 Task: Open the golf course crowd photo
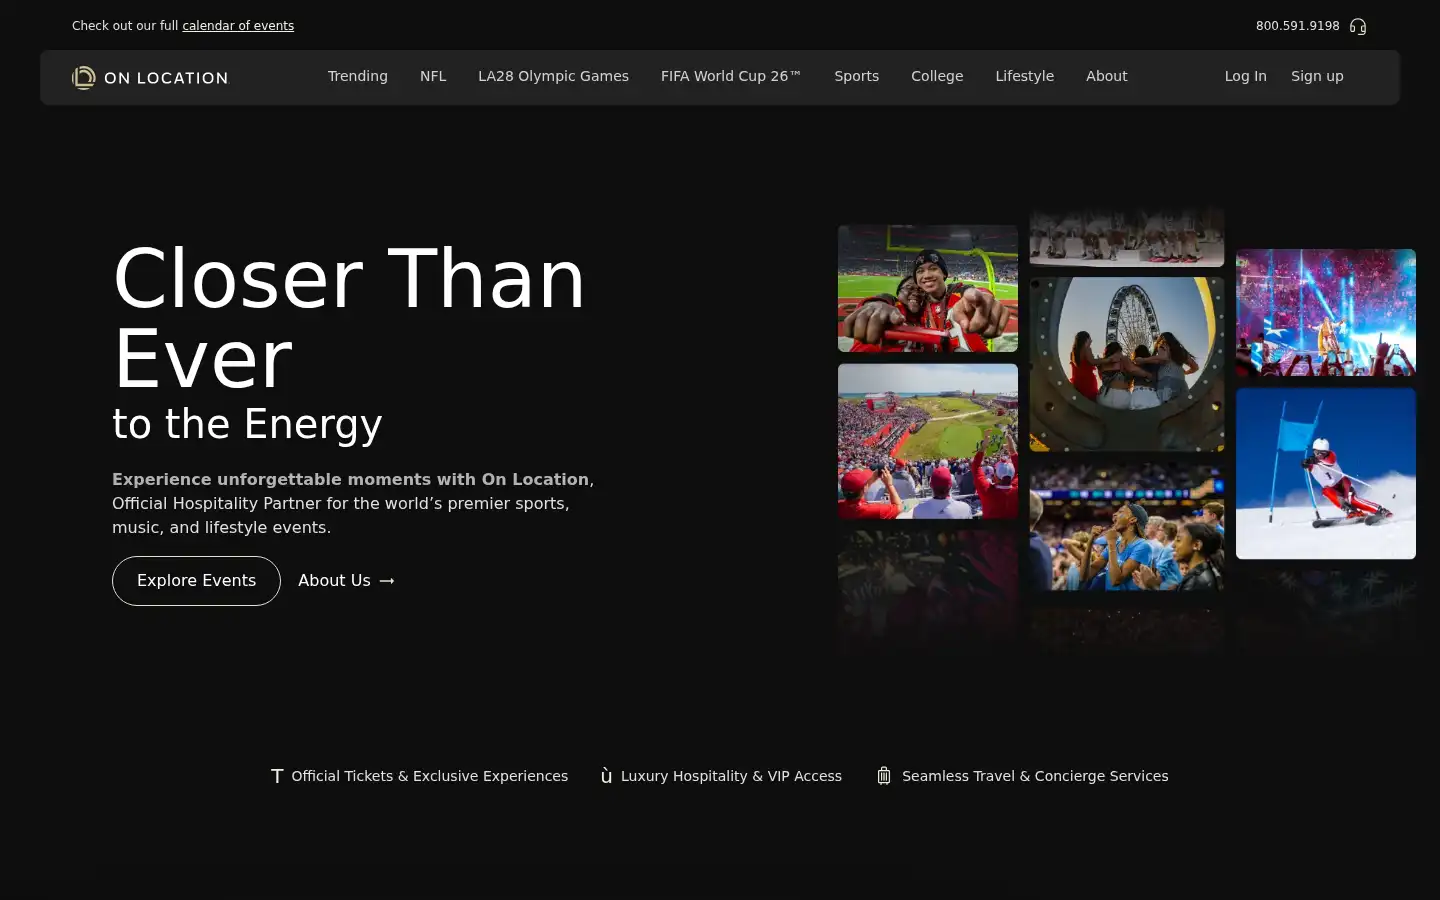point(928,441)
